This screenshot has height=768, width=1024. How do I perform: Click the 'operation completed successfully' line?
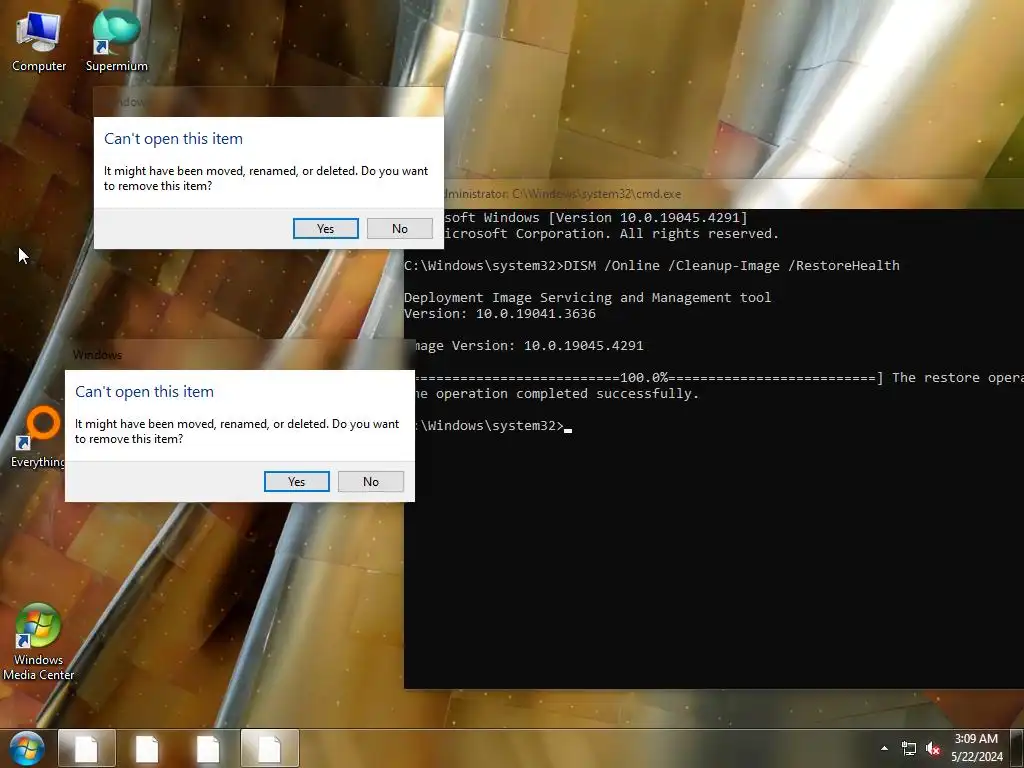556,394
